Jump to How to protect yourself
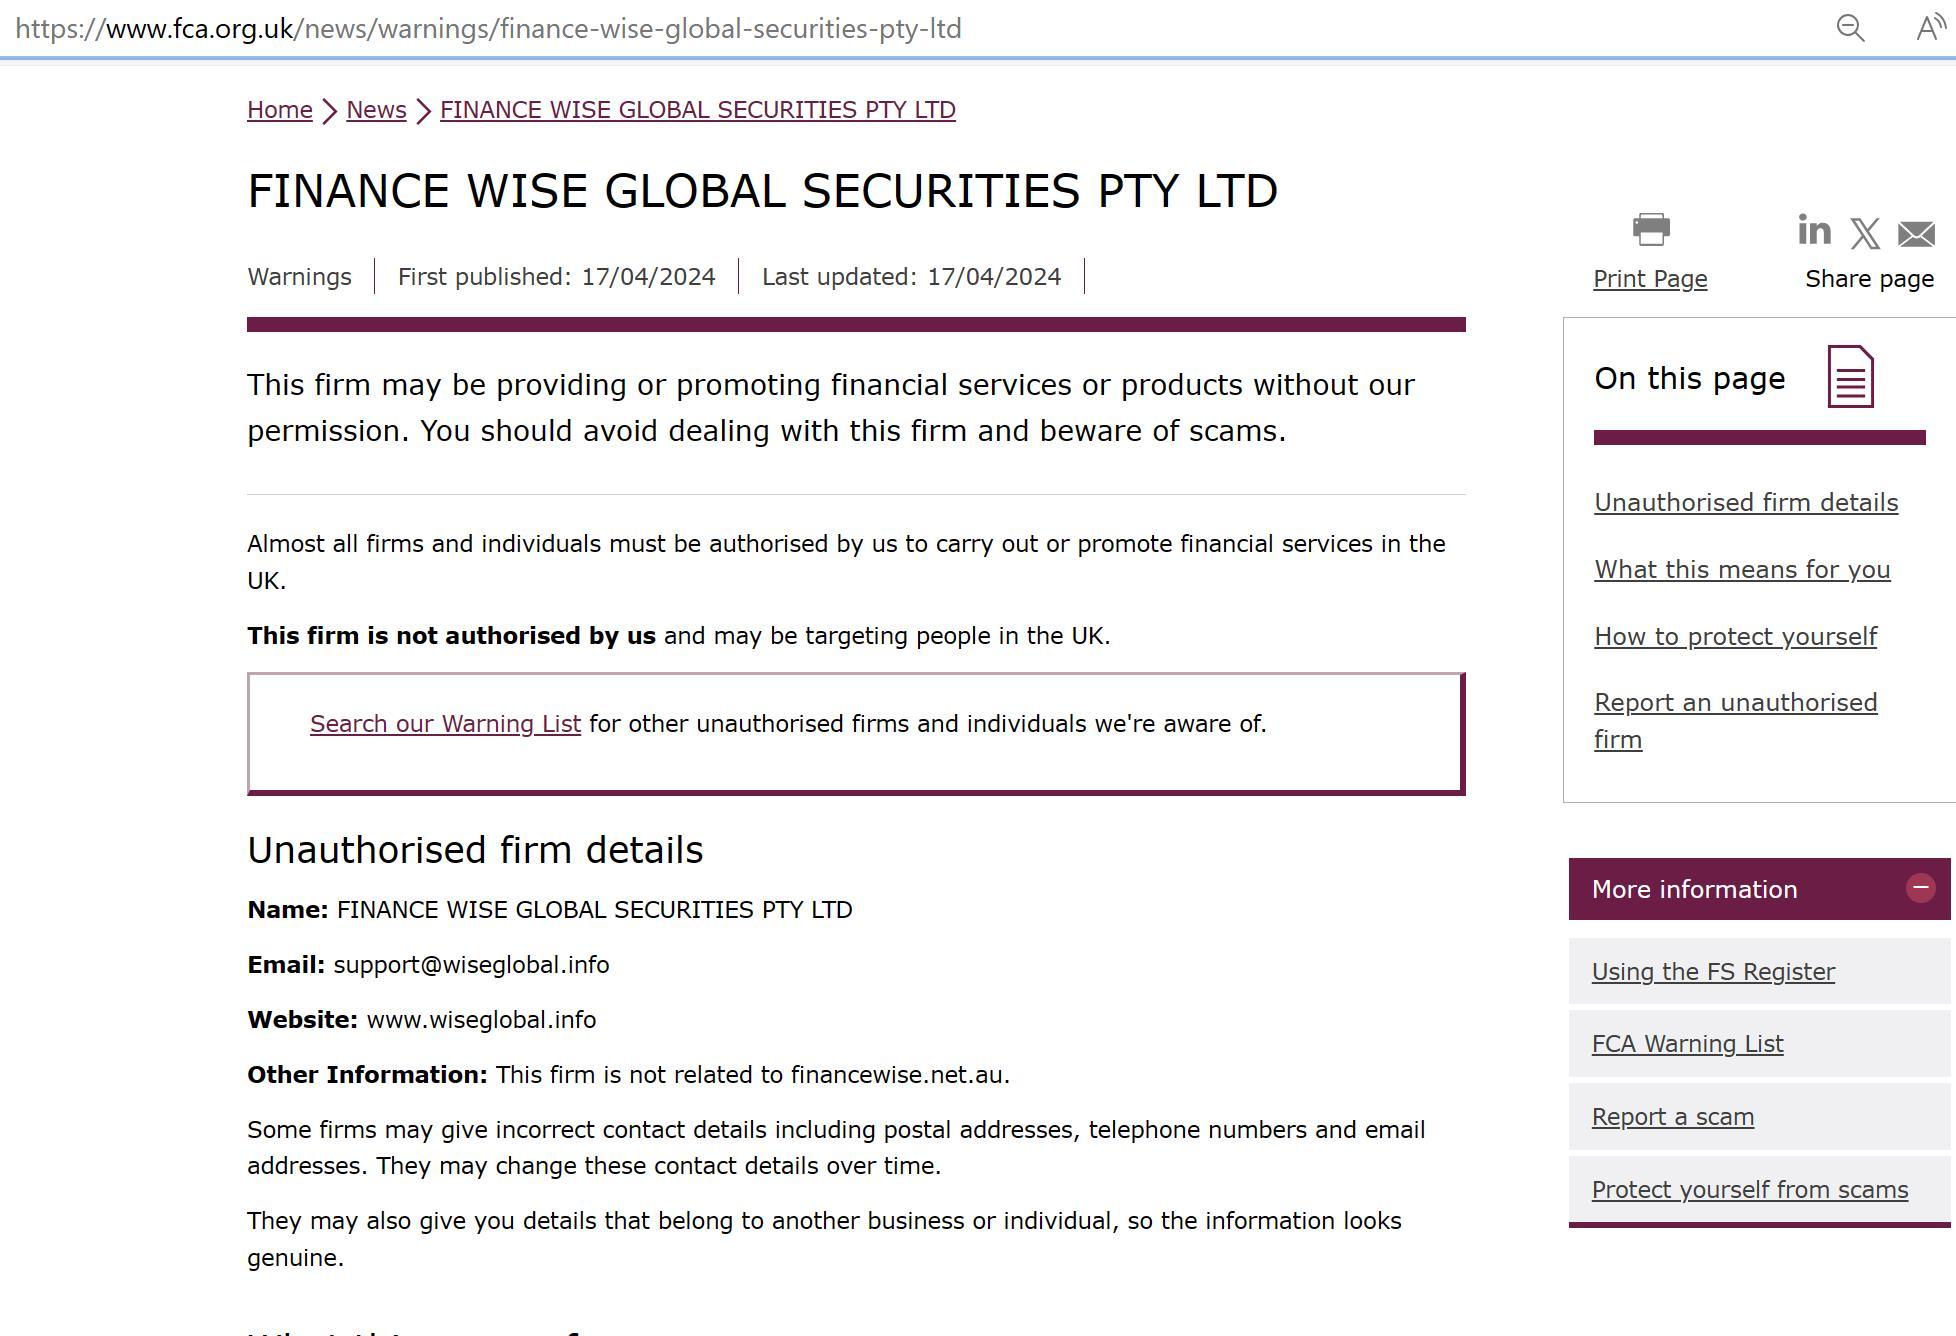Viewport: 1956px width, 1336px height. (1735, 637)
